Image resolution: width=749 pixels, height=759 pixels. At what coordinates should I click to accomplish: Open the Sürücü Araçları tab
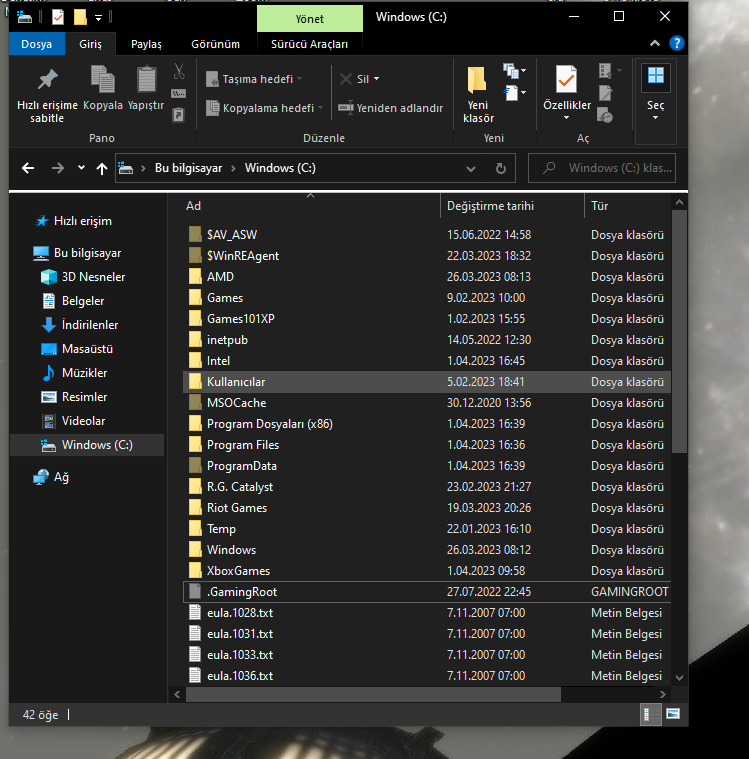(309, 44)
